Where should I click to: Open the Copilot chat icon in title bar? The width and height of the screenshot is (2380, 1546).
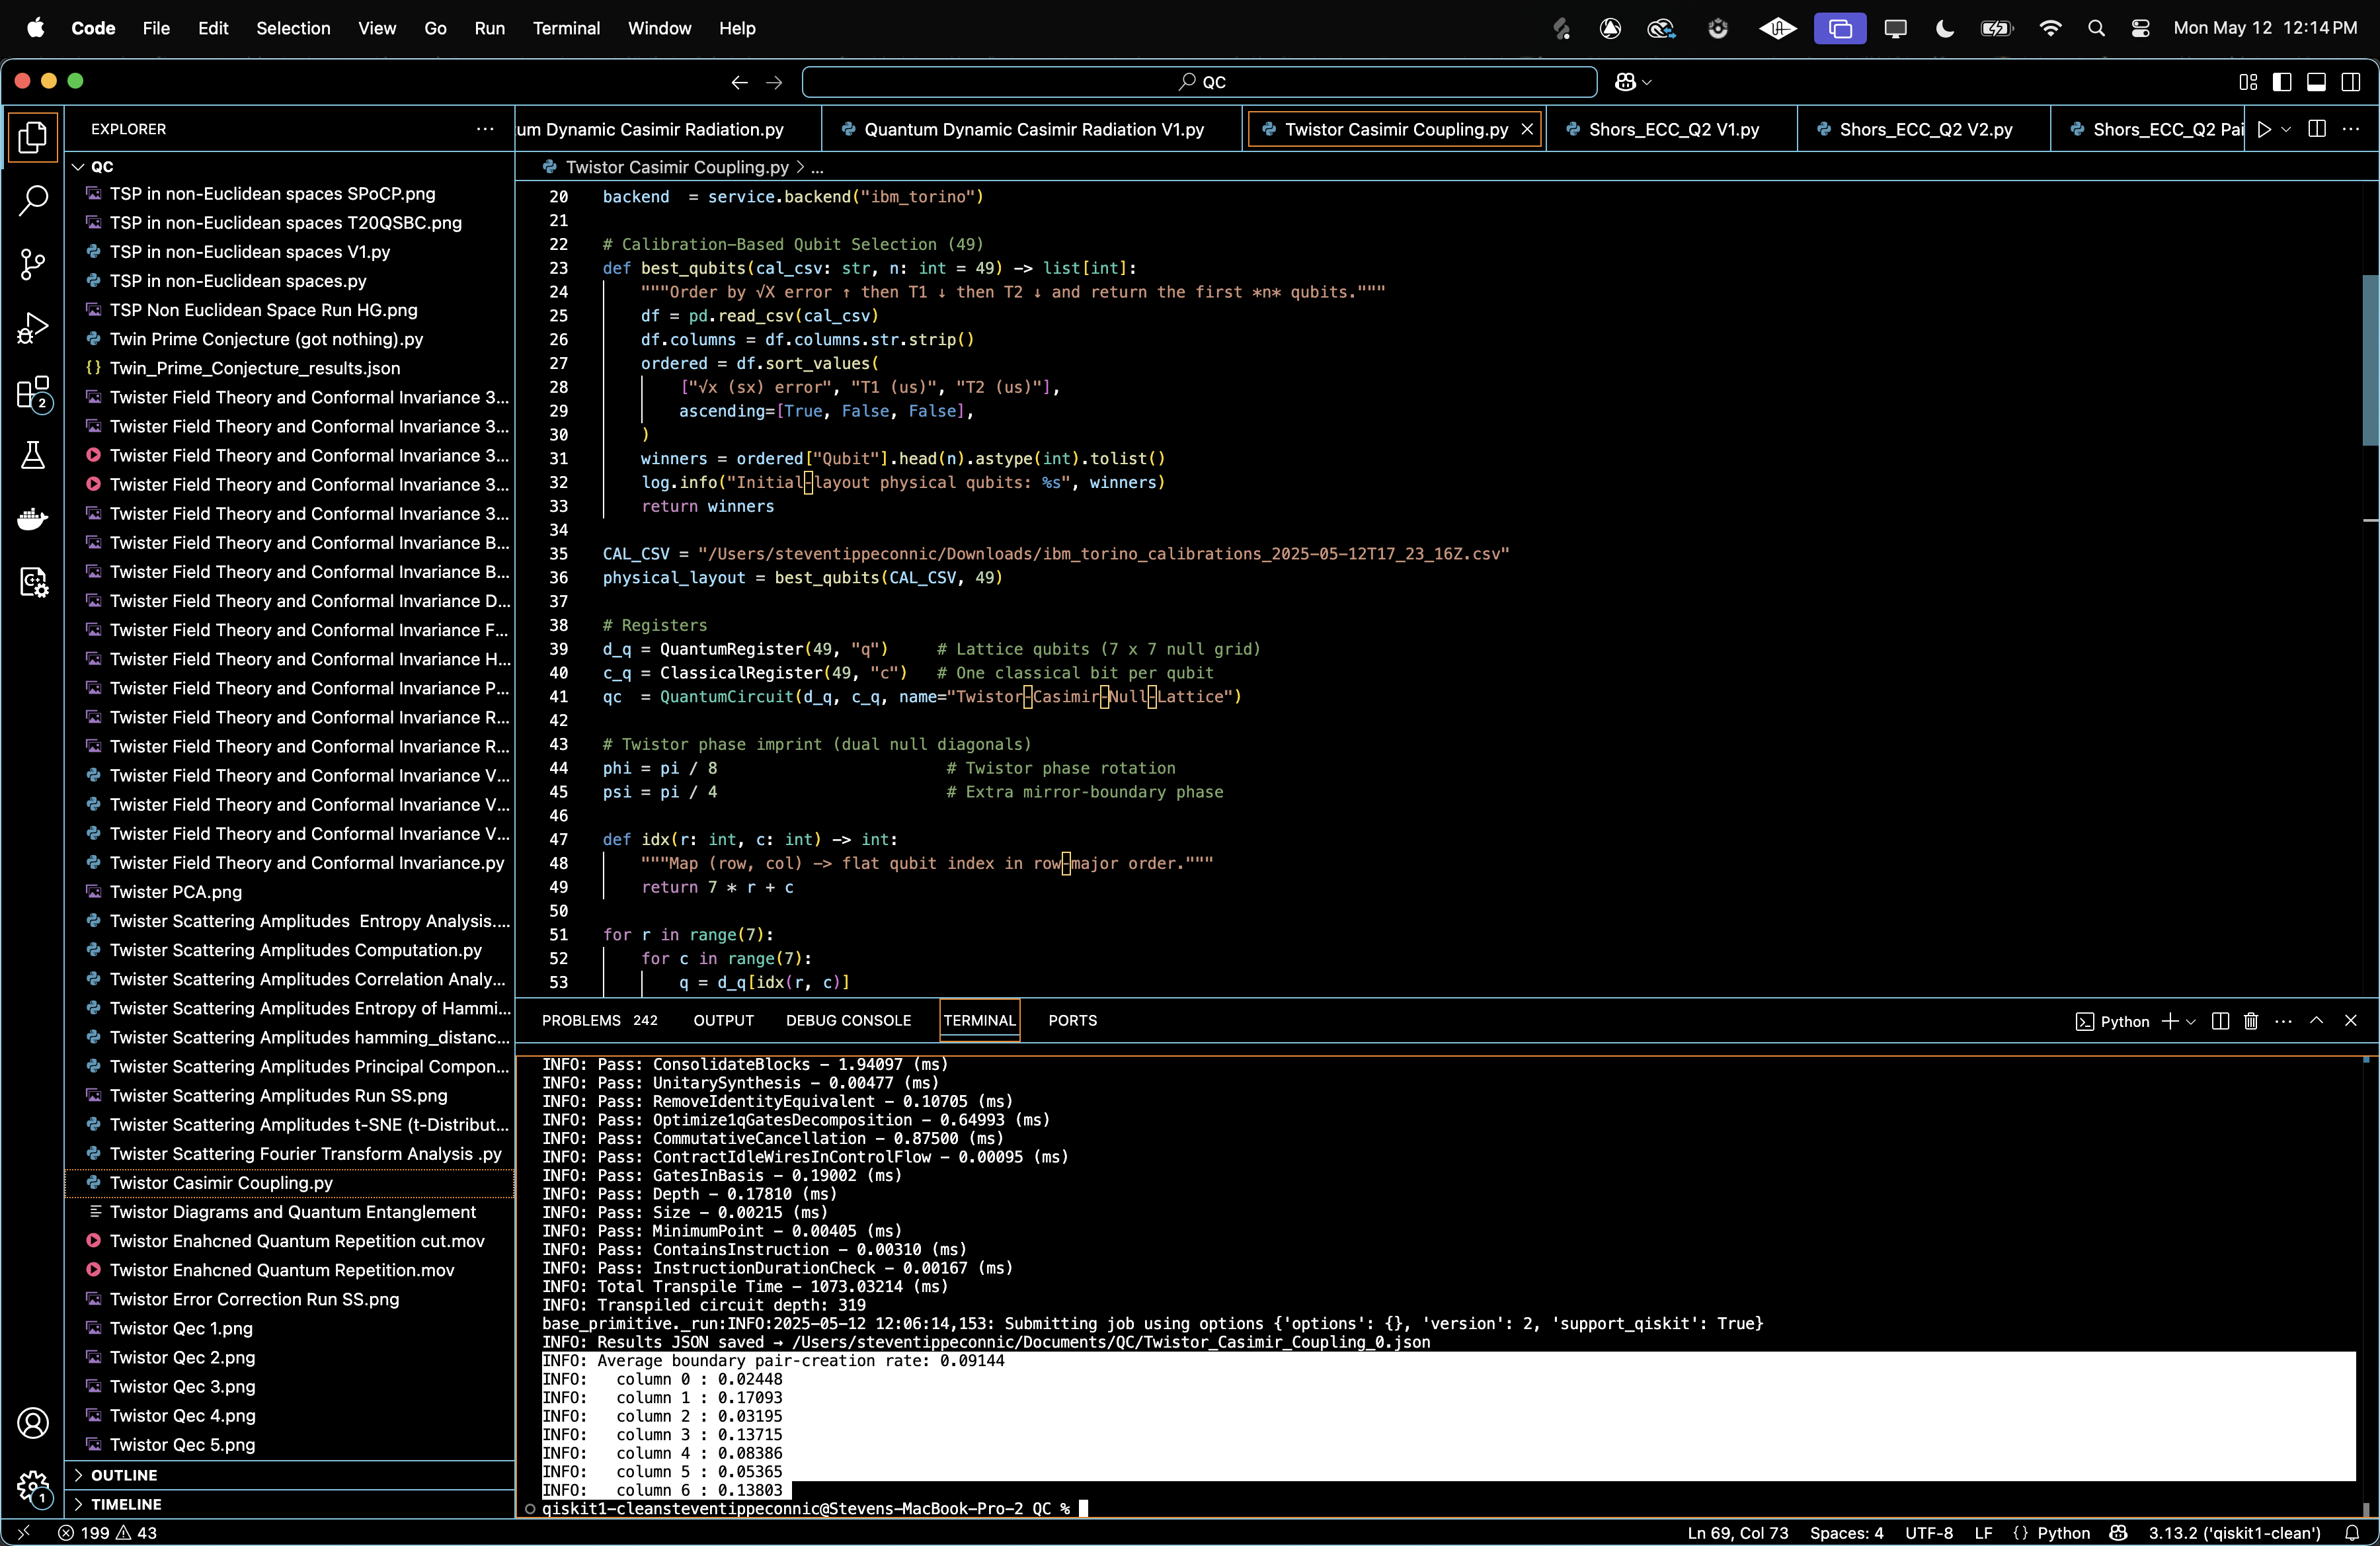pos(1625,82)
